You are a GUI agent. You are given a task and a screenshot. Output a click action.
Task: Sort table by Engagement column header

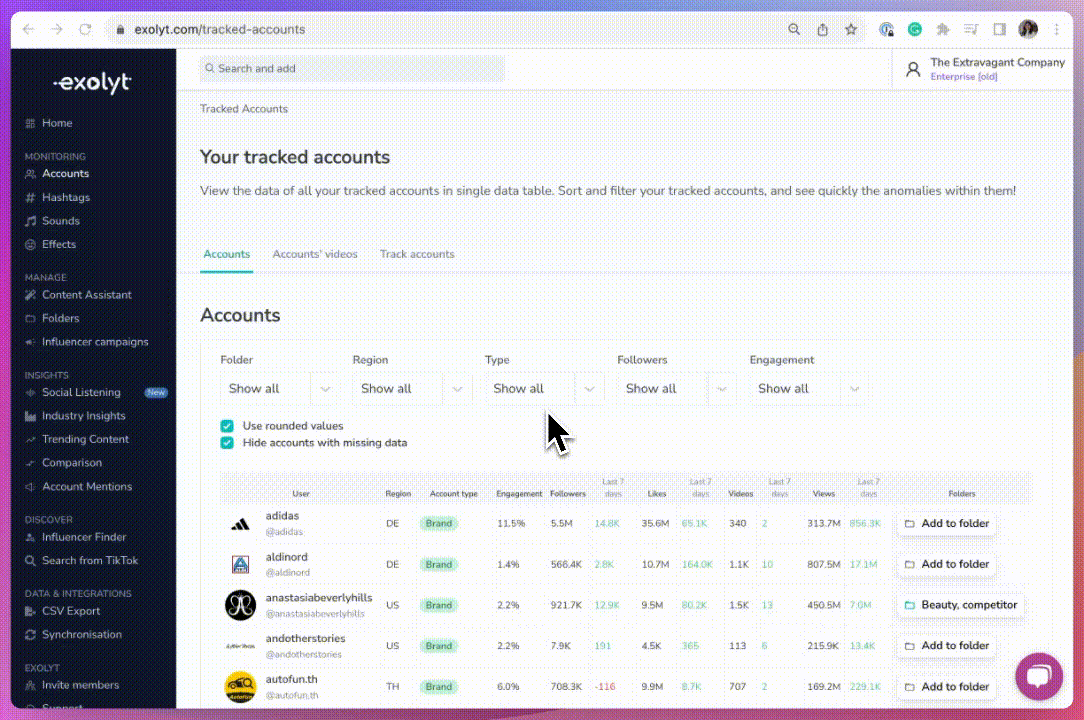[x=519, y=494]
